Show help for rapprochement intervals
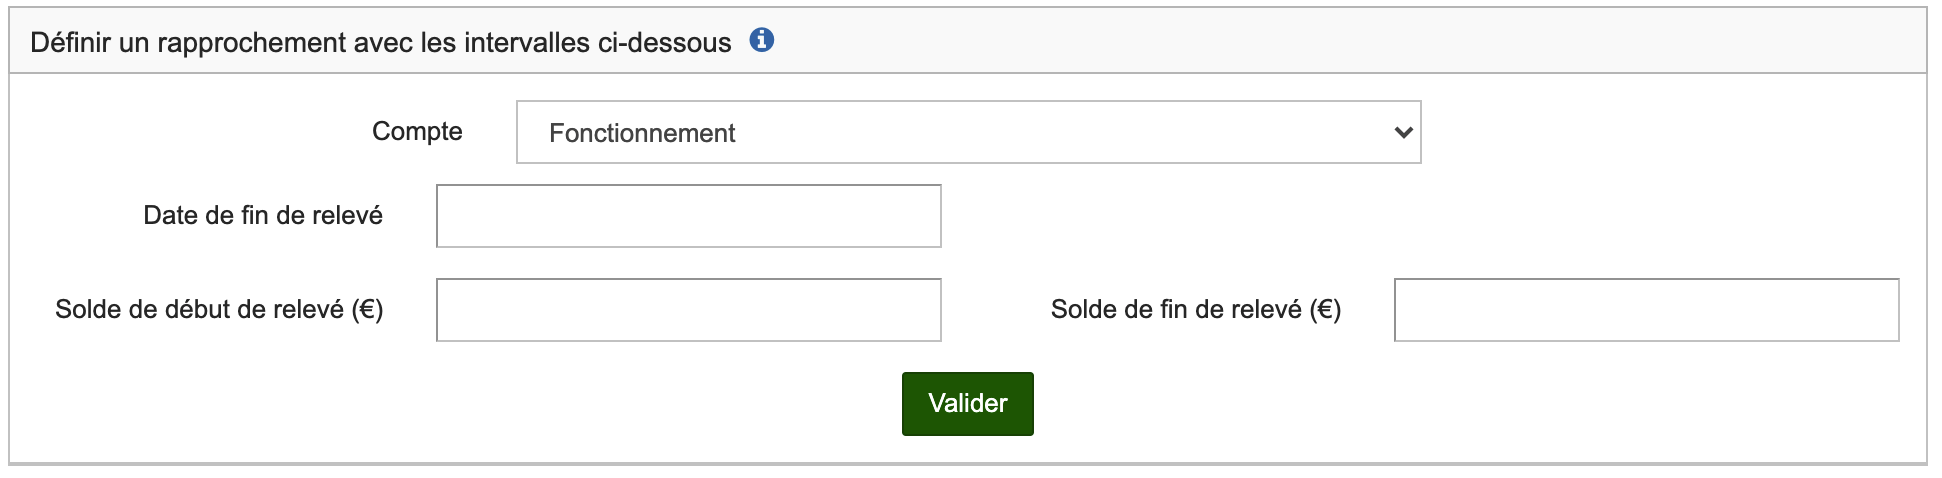Image resolution: width=1942 pixels, height=478 pixels. (762, 41)
